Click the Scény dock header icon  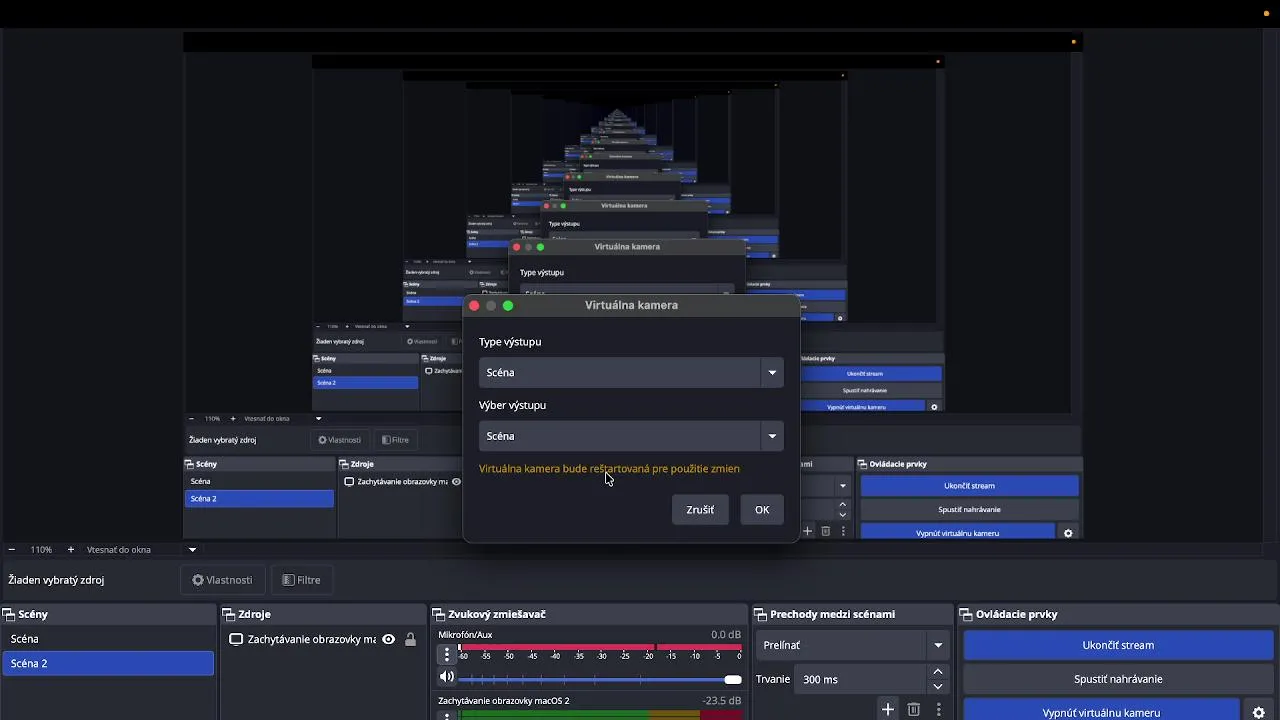(8, 614)
